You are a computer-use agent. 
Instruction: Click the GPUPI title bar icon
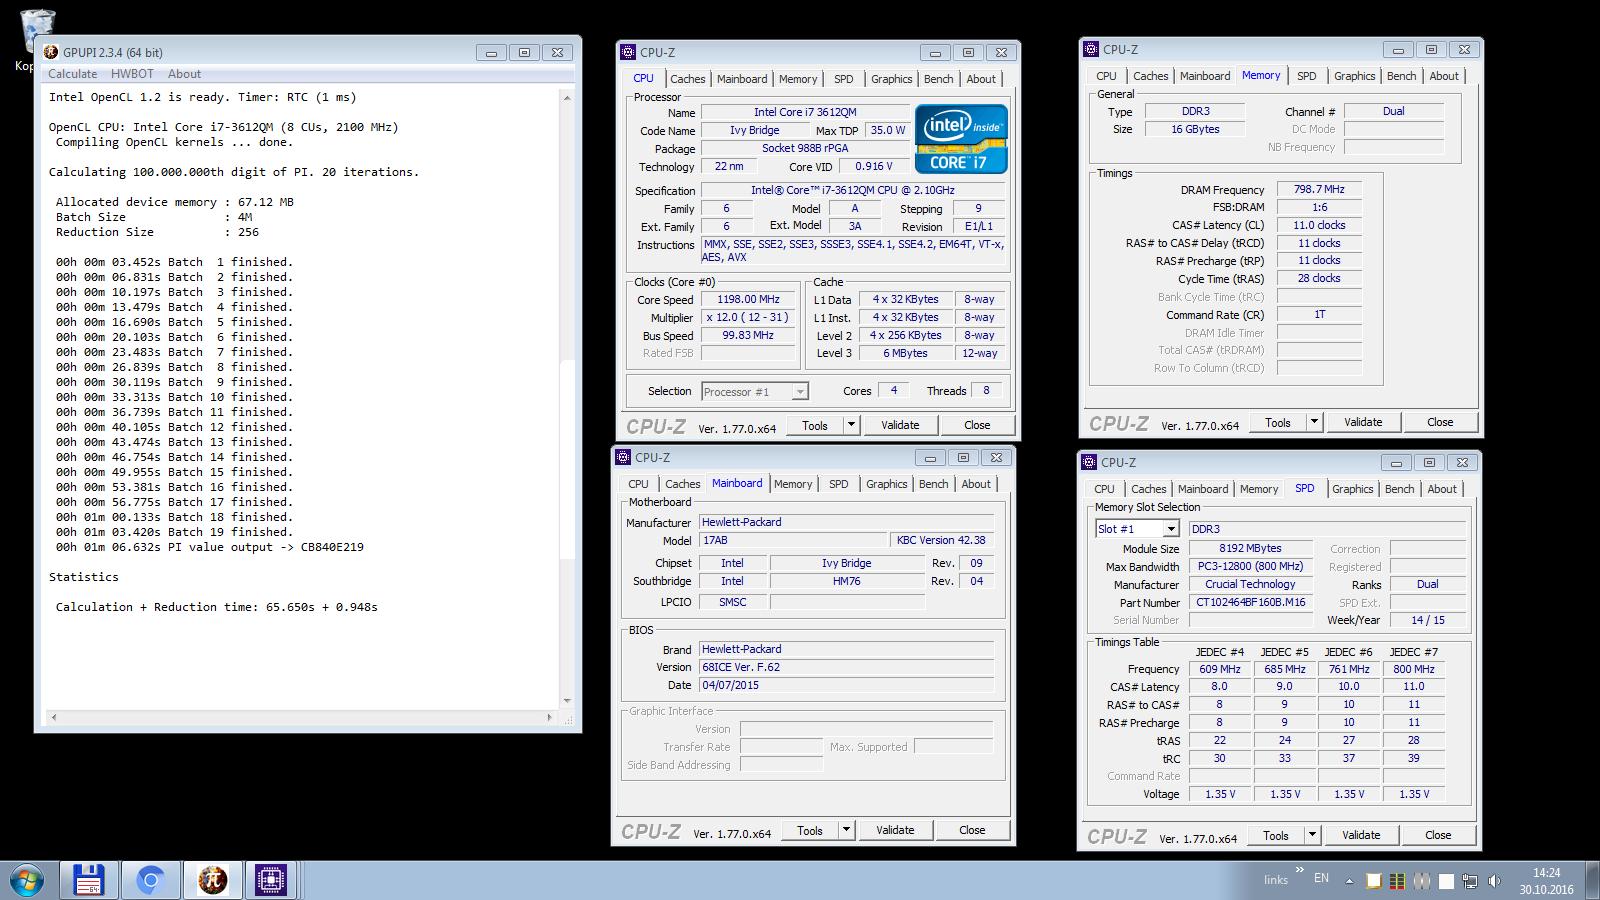coord(51,52)
